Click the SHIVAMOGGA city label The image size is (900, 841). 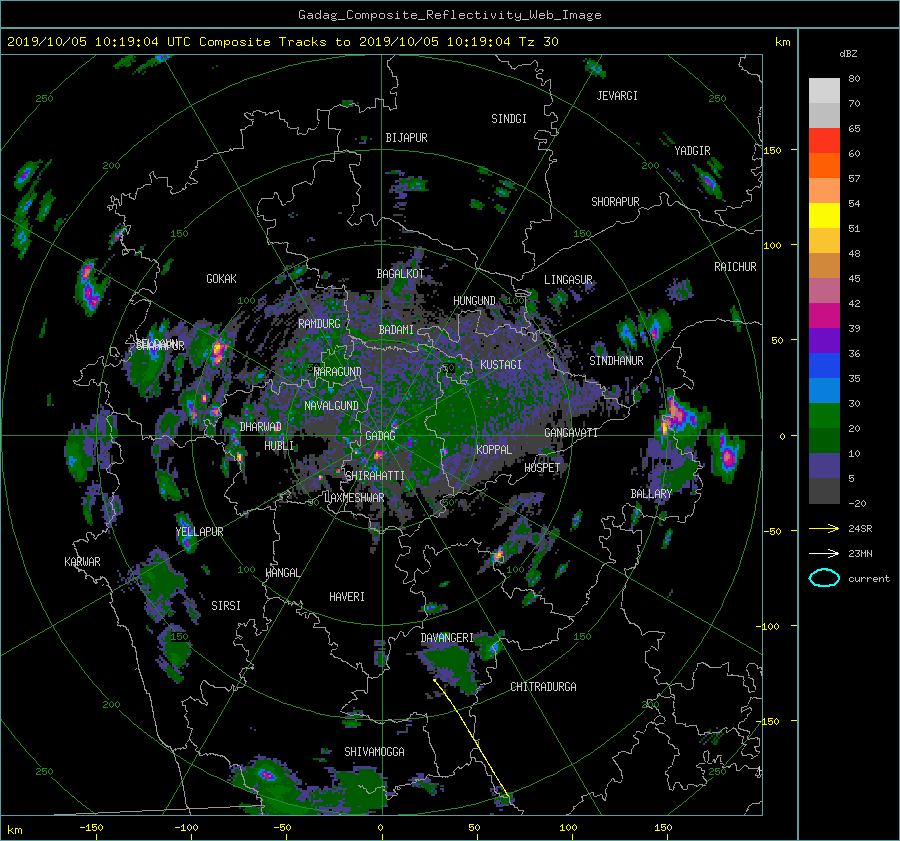pyautogui.click(x=374, y=752)
